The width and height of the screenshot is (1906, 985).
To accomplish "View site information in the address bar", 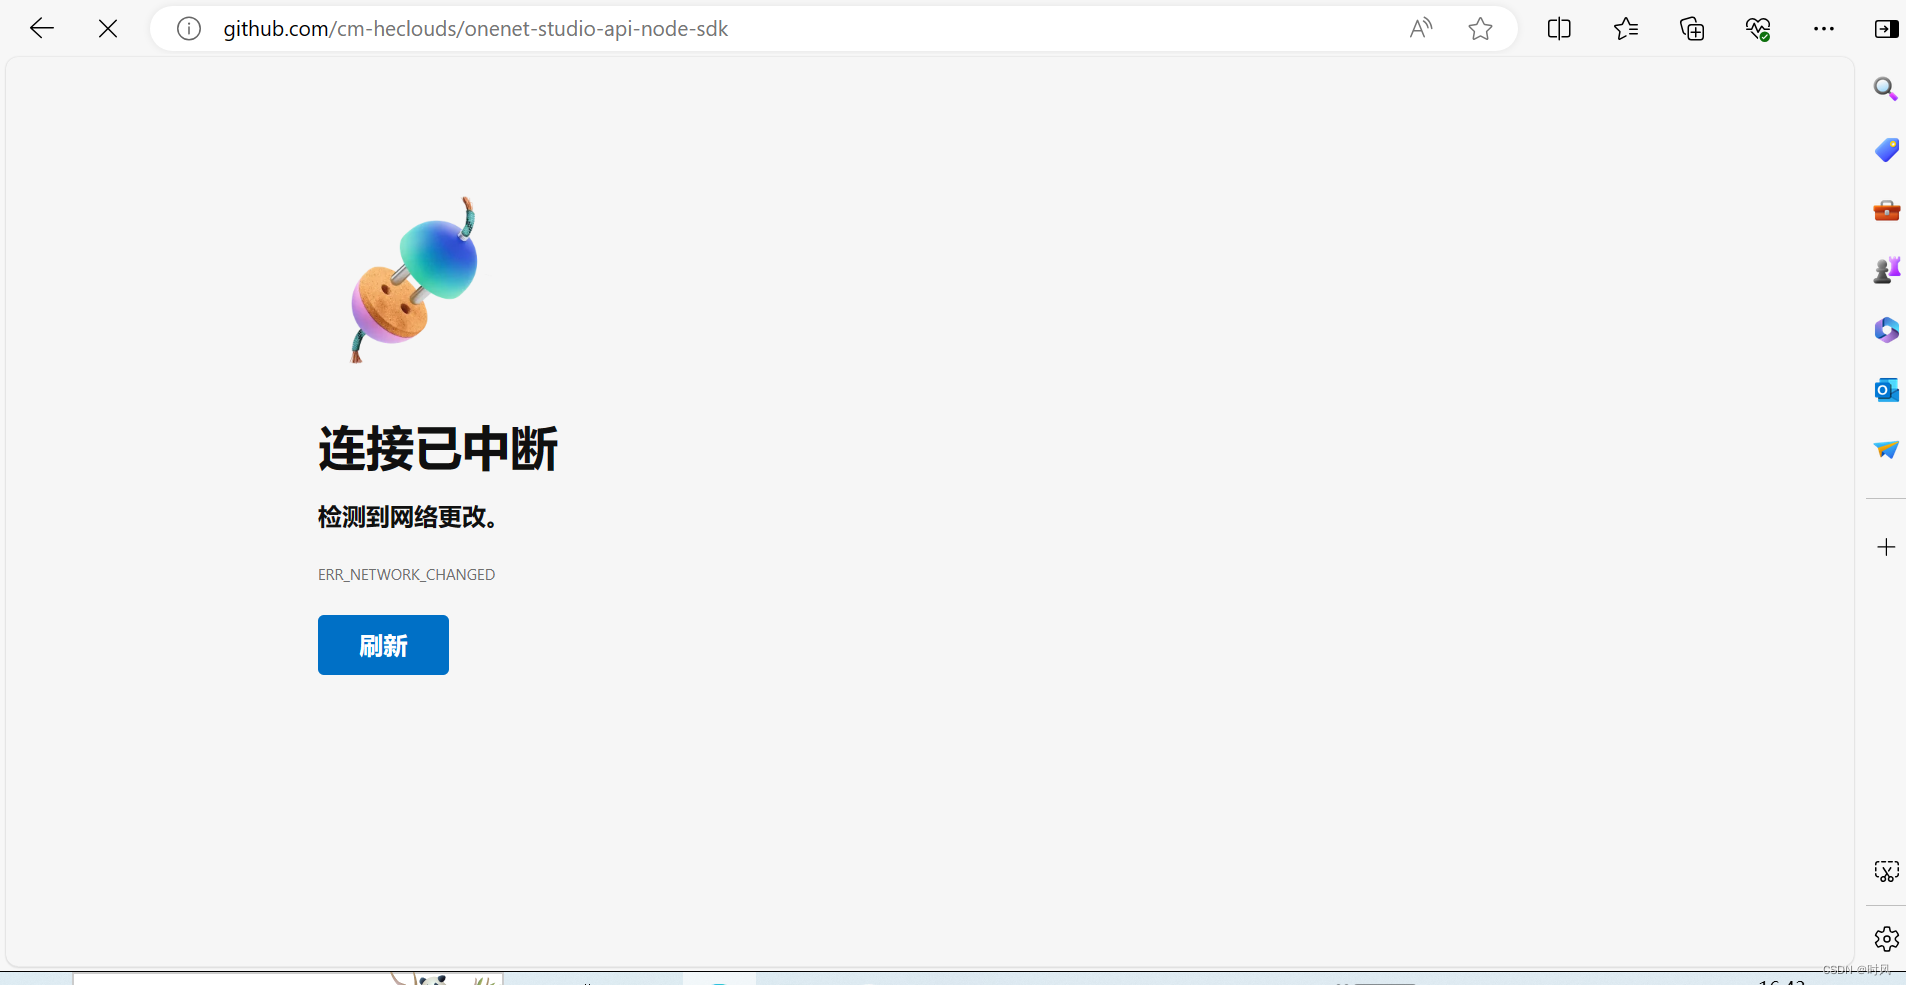I will tap(188, 28).
